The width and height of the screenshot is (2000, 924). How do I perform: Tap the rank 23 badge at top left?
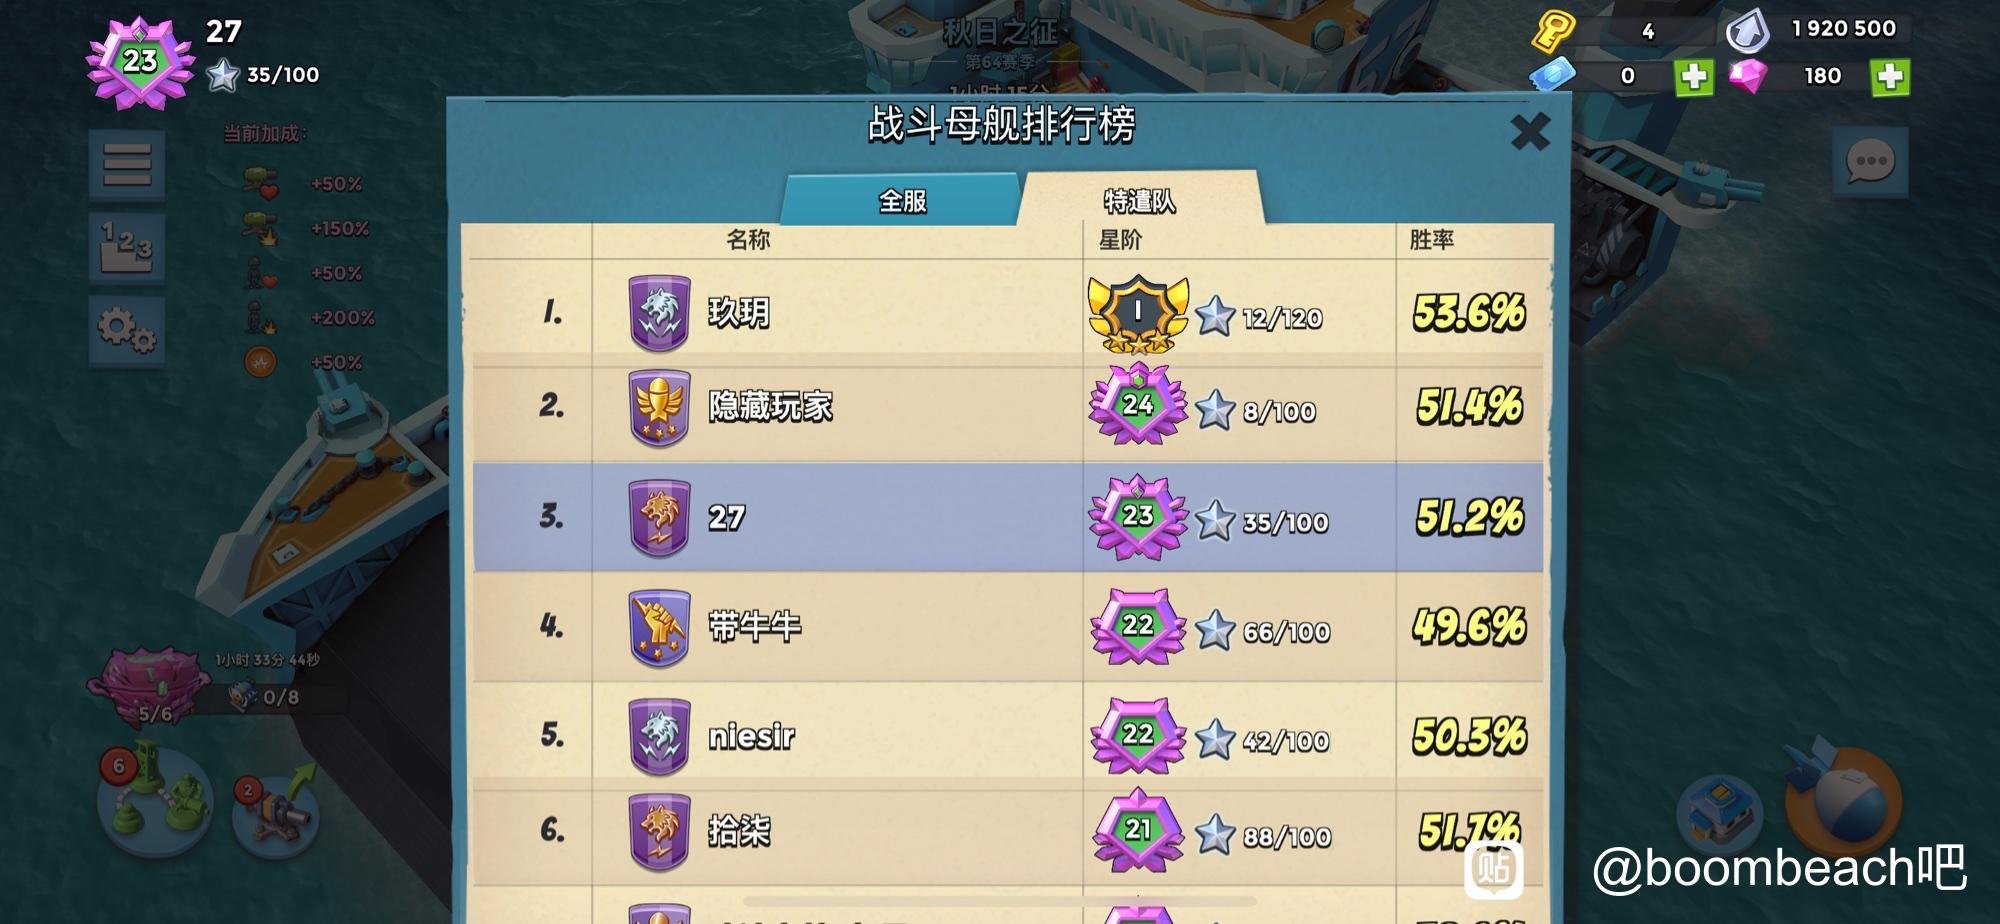[x=140, y=62]
